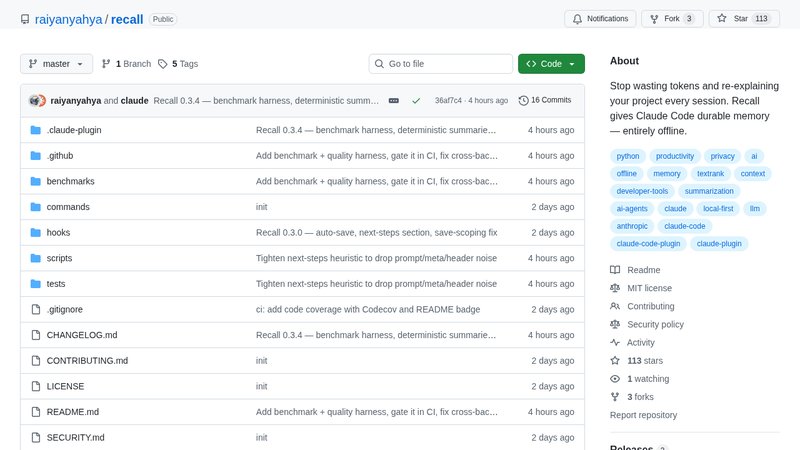This screenshot has height=450, width=800.
Task: Select the claude-plugin topic tag
Action: [719, 243]
